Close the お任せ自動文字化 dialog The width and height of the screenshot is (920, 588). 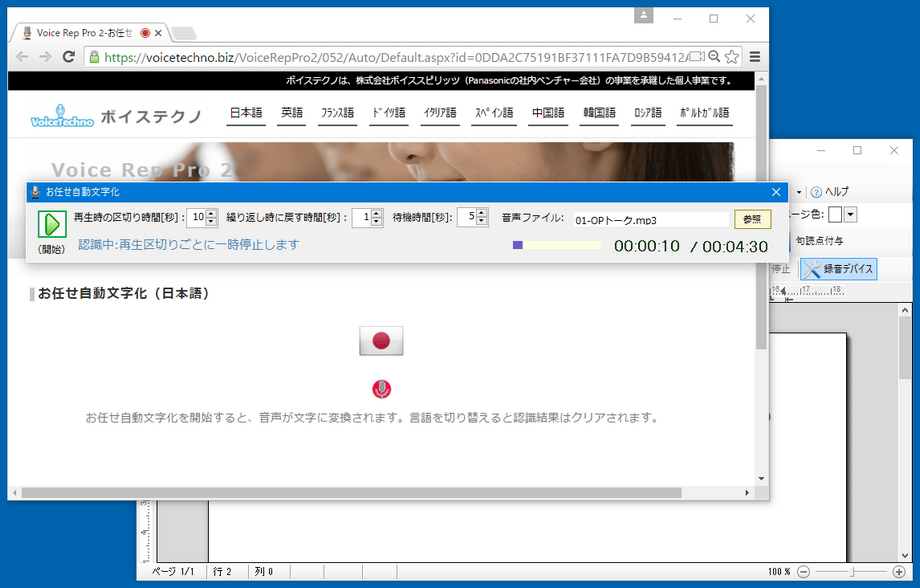point(776,192)
